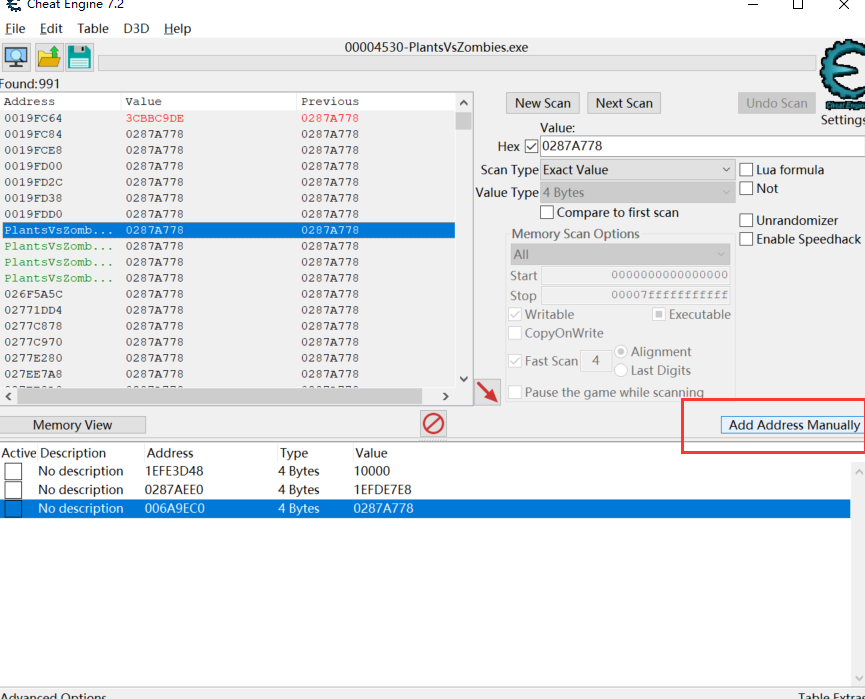Image resolution: width=865 pixels, height=699 pixels.
Task: Click the Settings label under the logo
Action: click(842, 120)
